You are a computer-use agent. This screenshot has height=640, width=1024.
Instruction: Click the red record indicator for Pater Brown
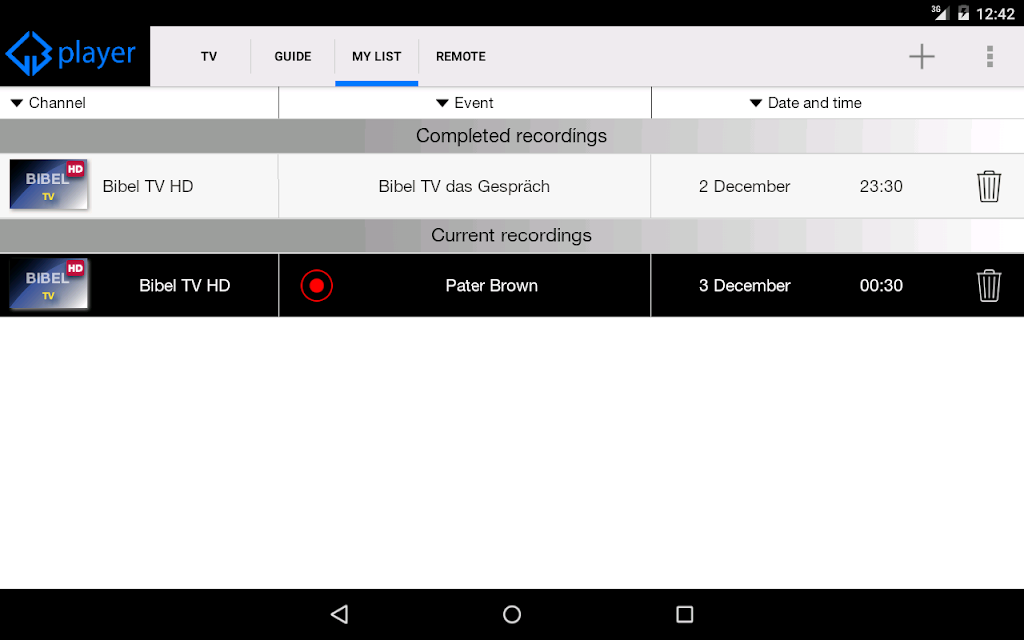point(317,285)
